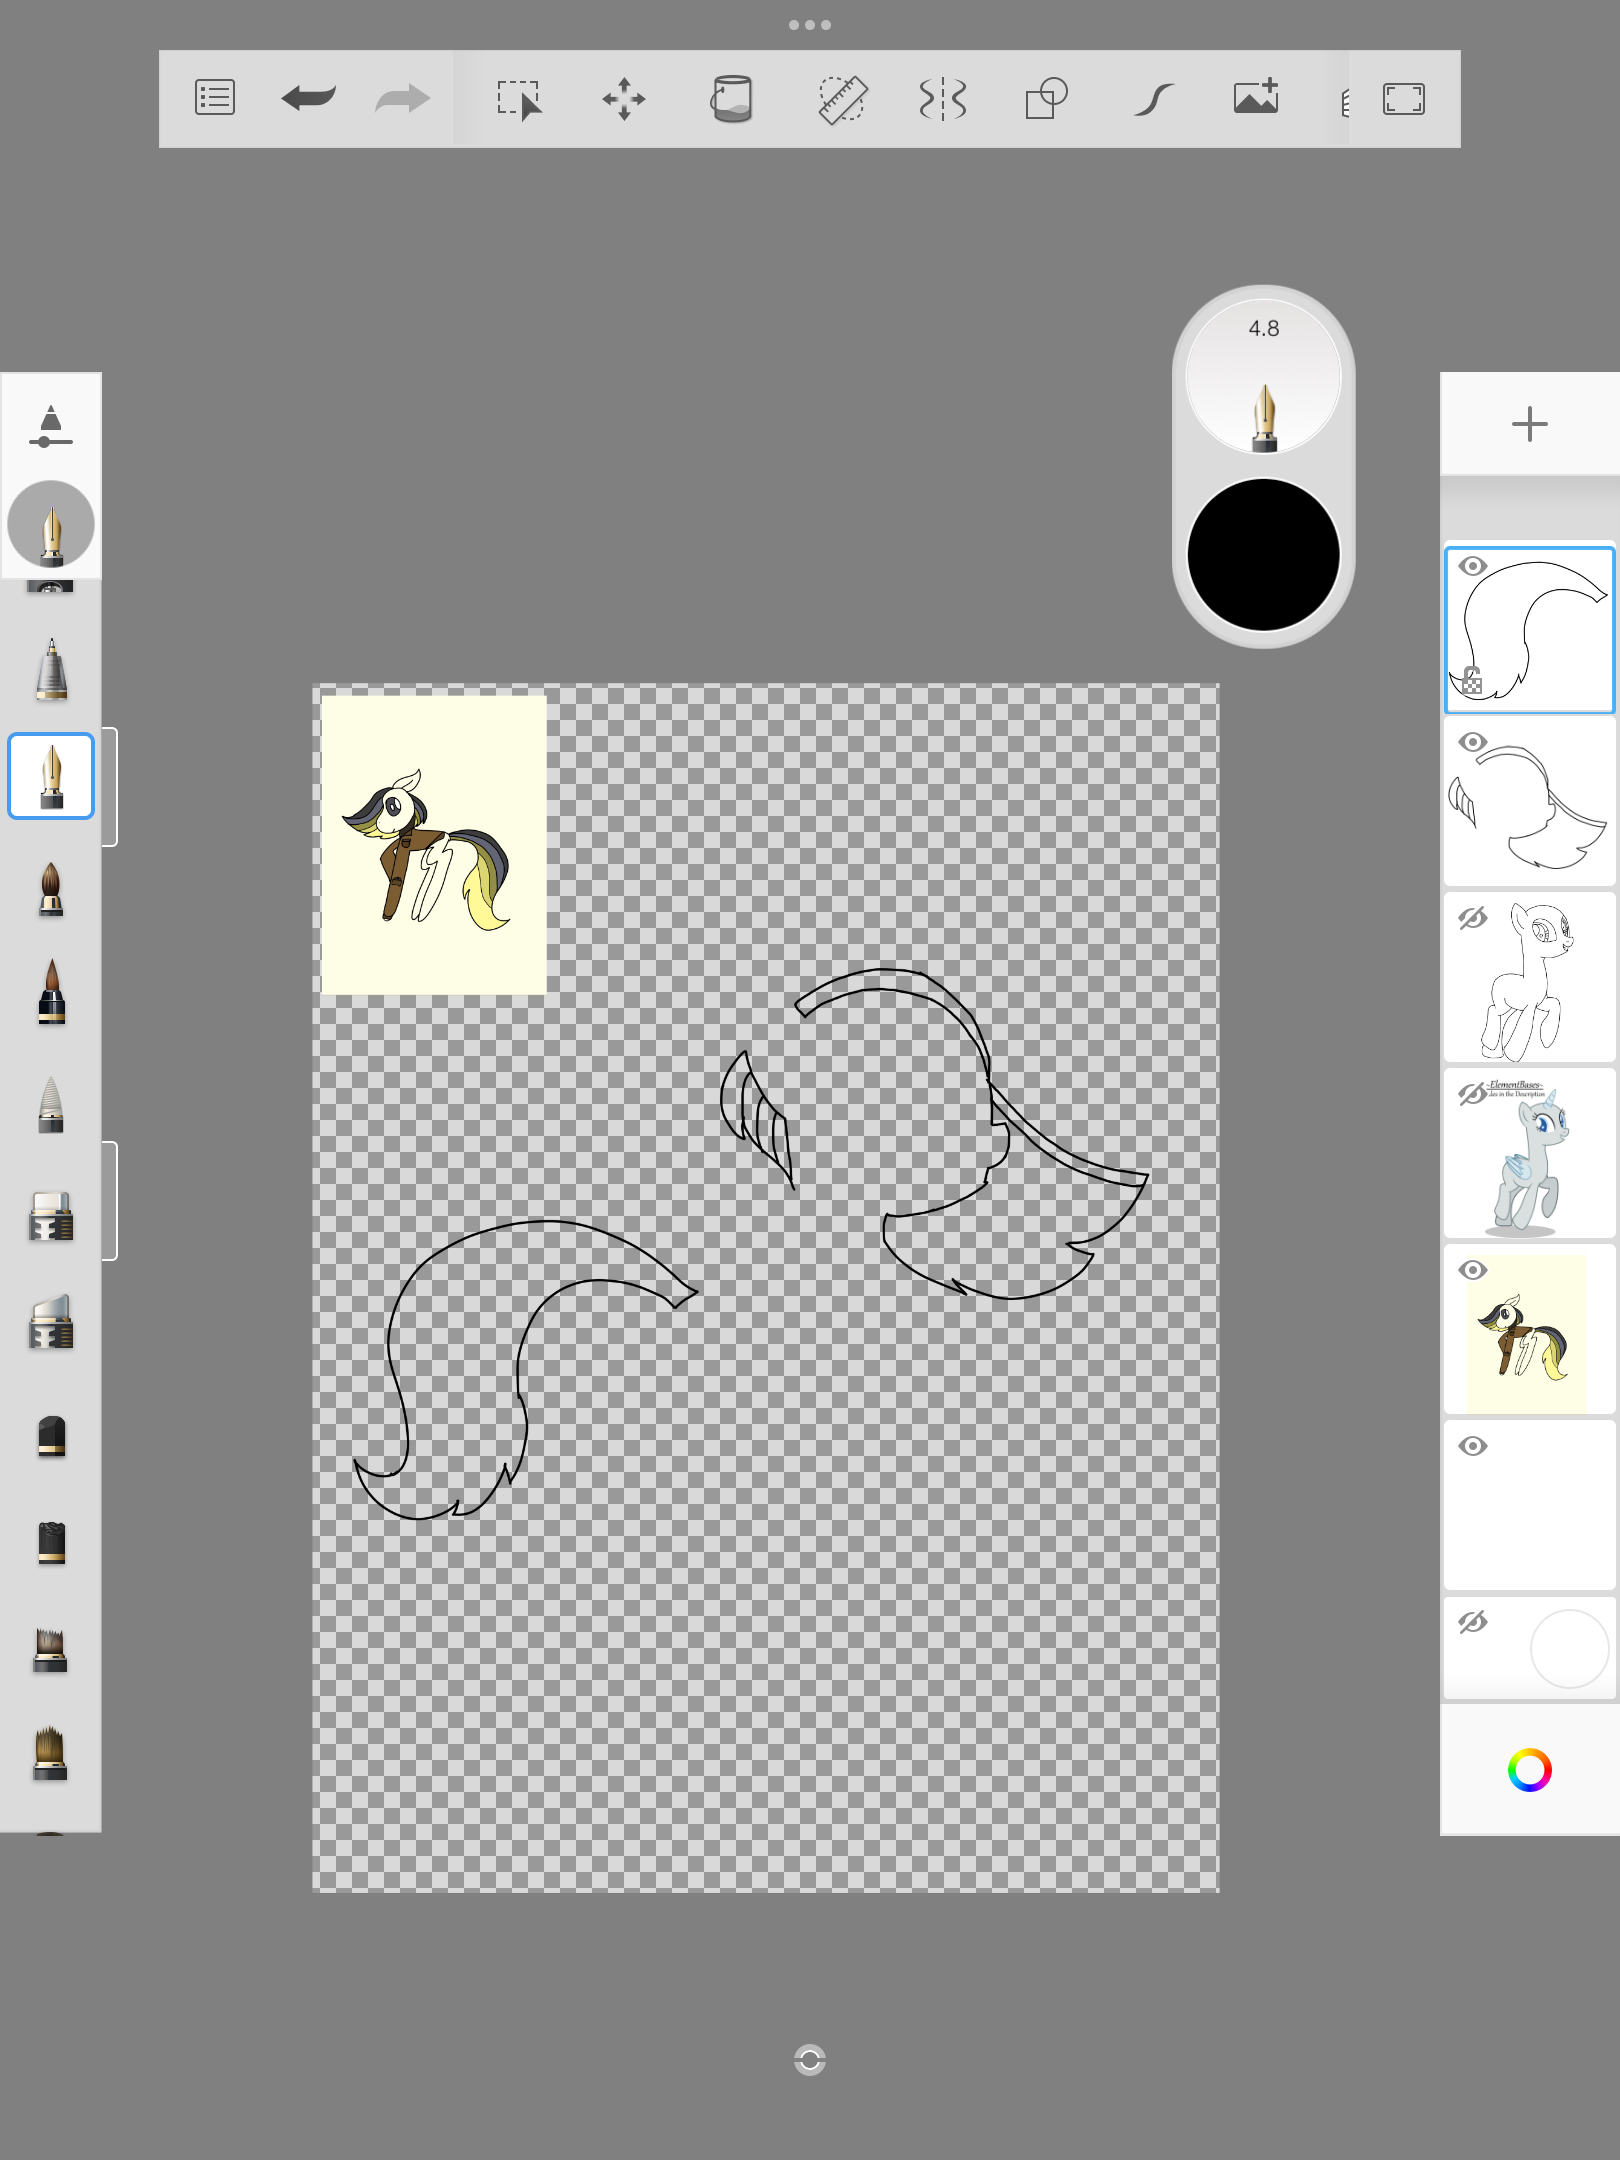Tap the brush size puck showing 4.8
Viewport: 1620px width, 2160px height.
click(1263, 377)
